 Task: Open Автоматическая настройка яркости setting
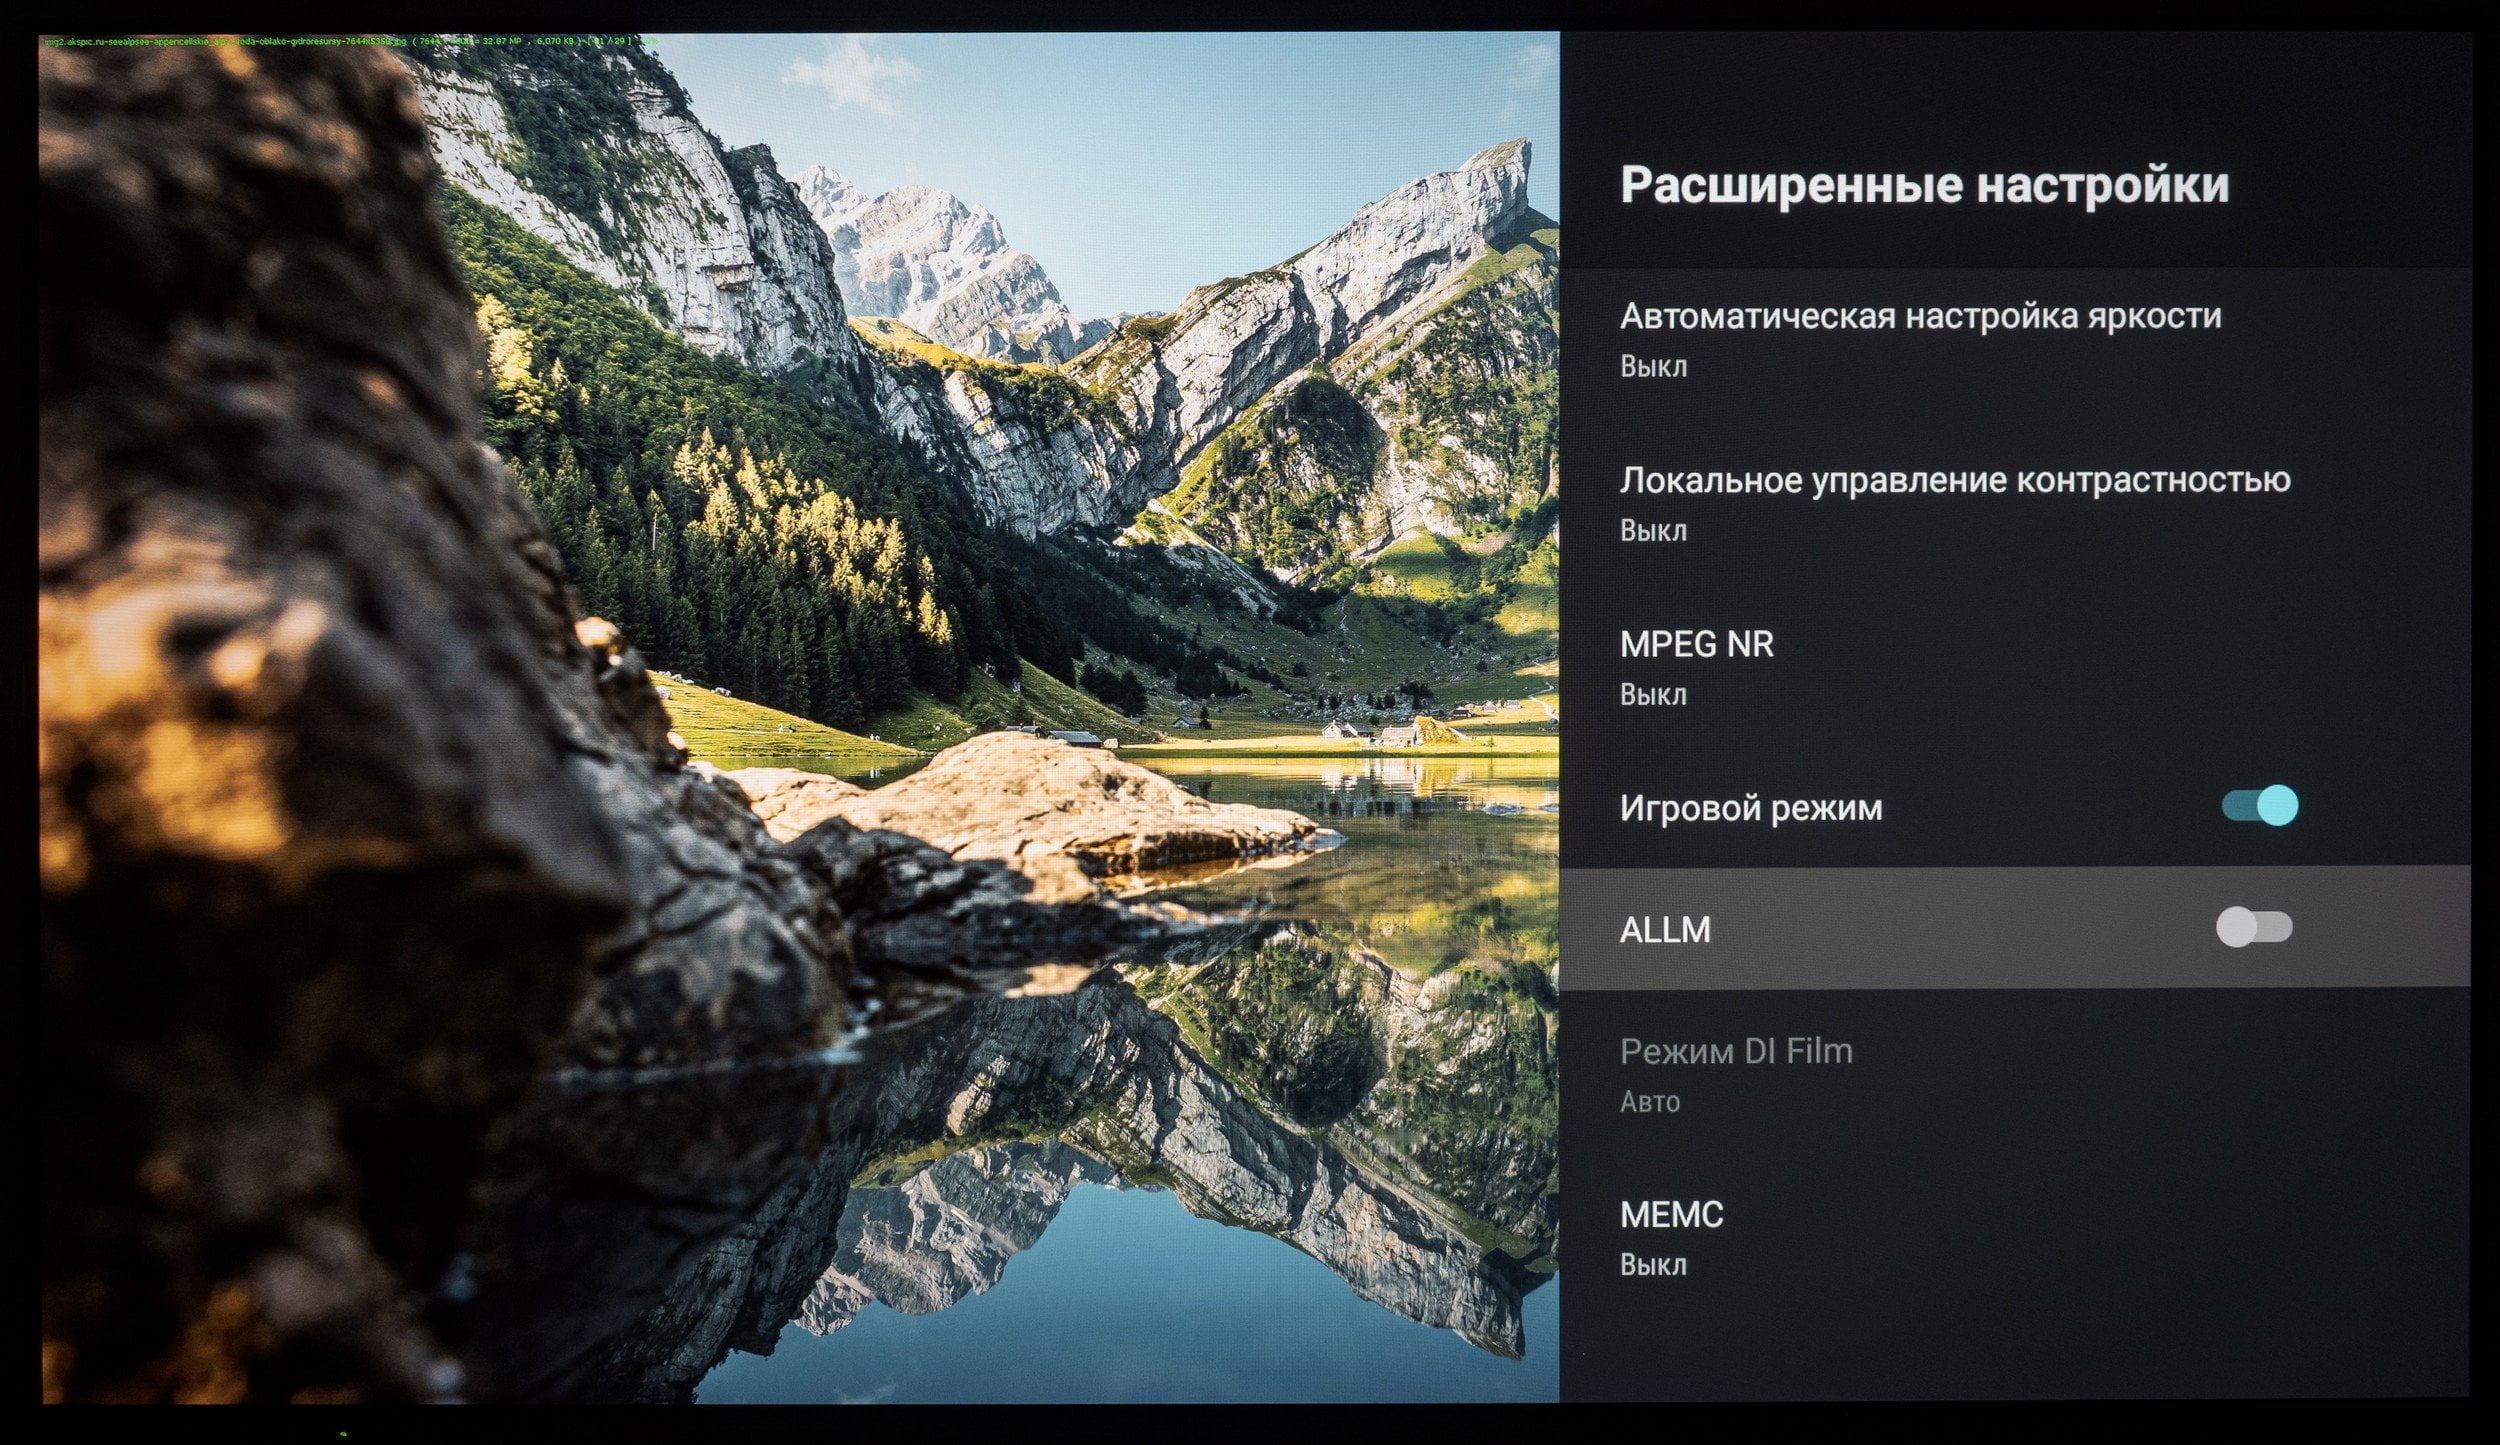pos(2014,340)
